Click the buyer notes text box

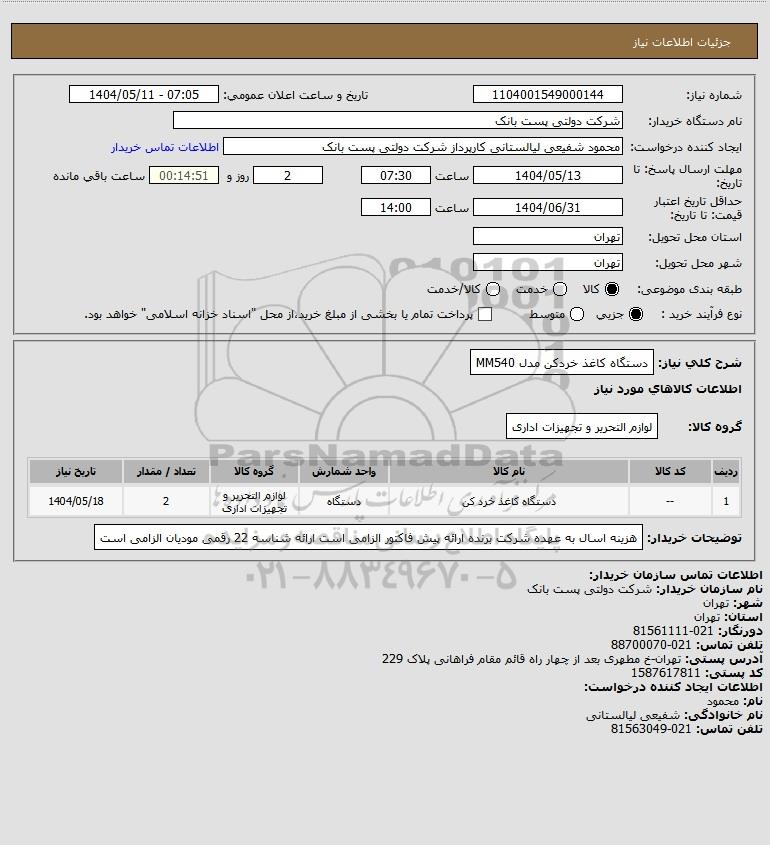click(368, 538)
